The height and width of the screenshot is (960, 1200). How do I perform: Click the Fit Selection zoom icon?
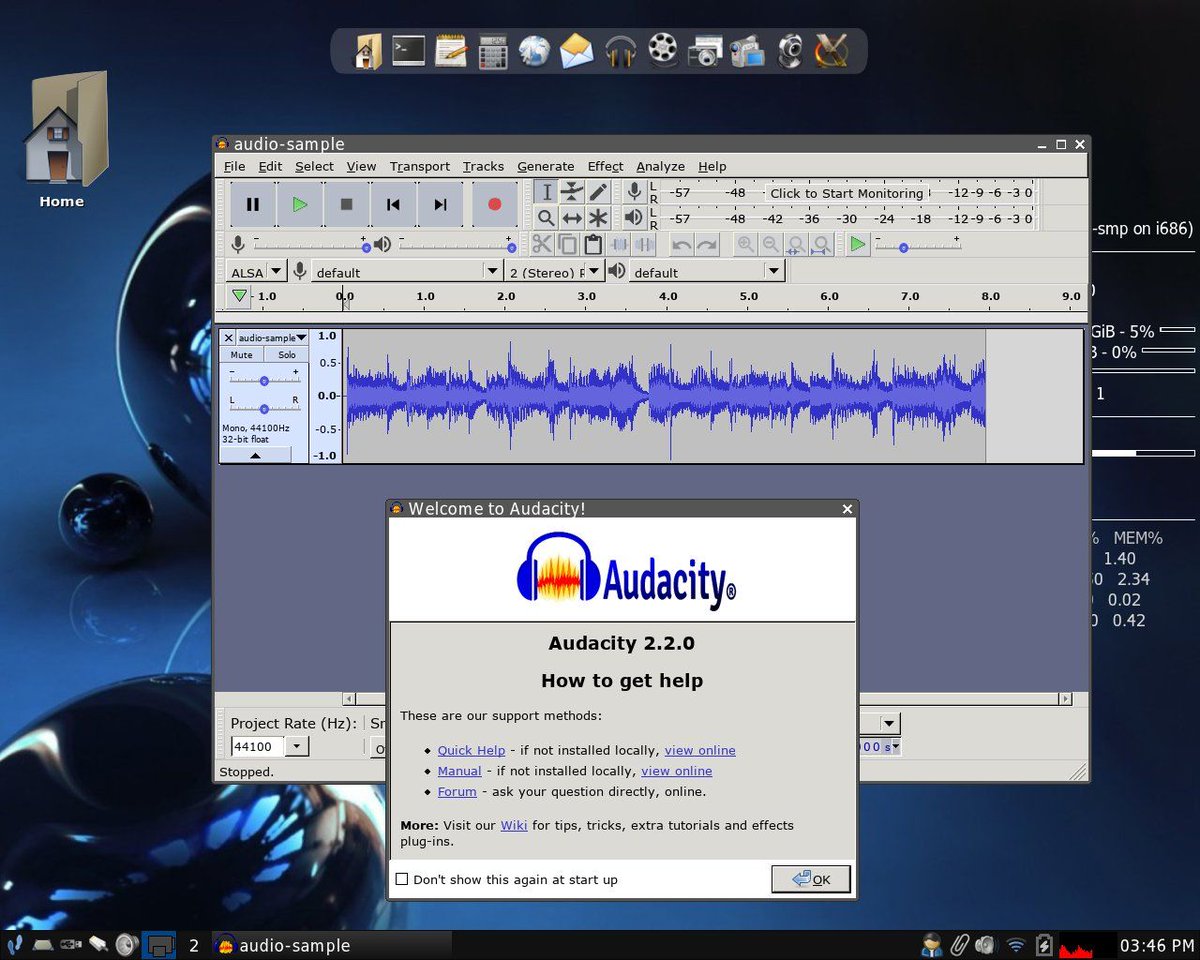796,244
